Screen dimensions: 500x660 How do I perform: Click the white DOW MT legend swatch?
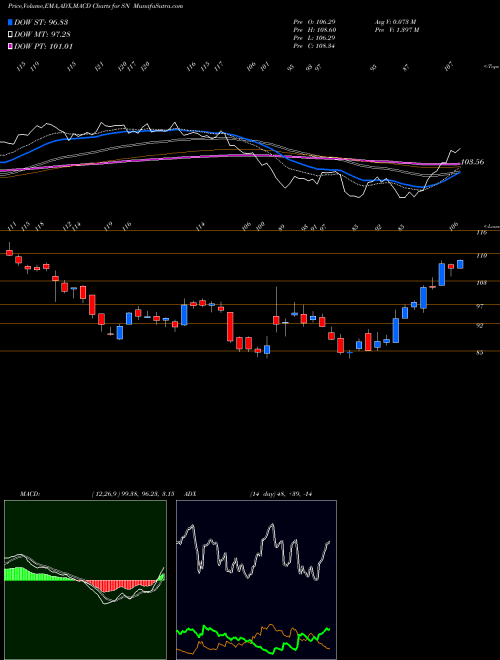(x=10, y=35)
